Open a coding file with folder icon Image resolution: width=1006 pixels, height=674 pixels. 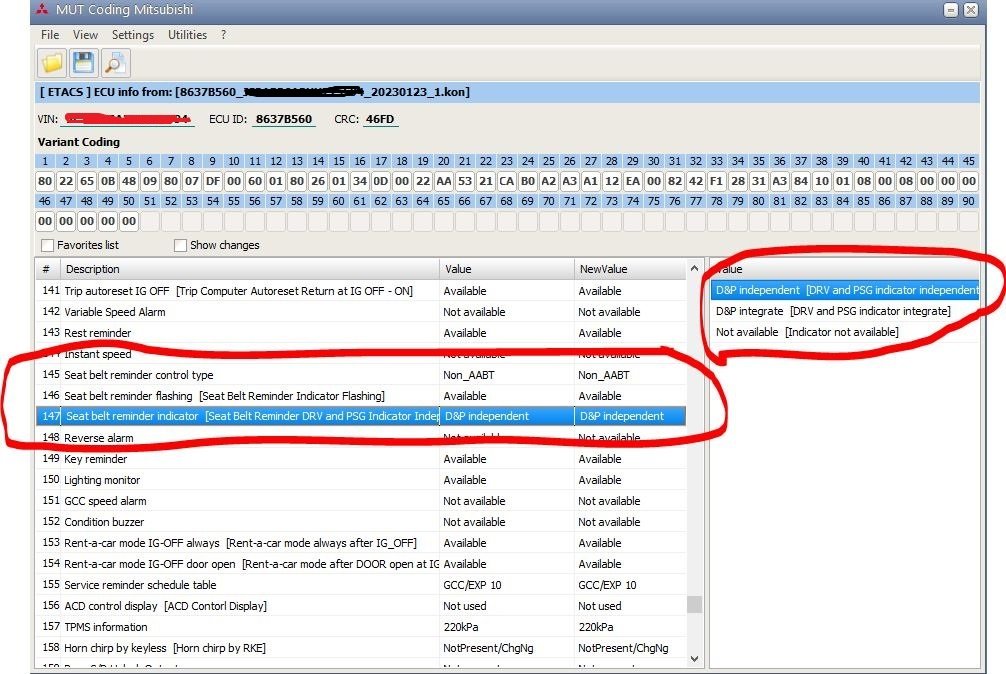tap(52, 63)
